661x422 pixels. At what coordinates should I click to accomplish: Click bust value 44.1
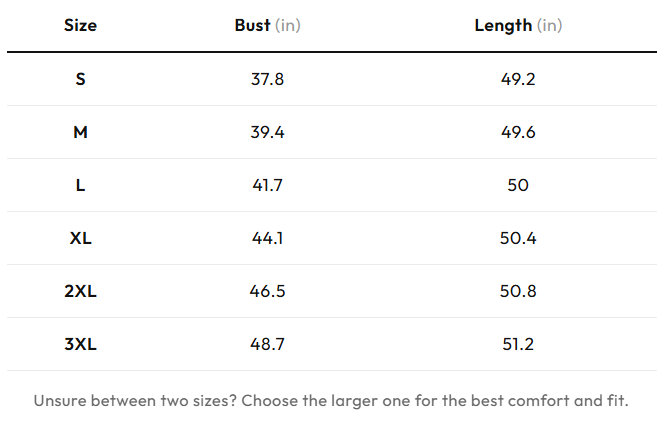[267, 238]
